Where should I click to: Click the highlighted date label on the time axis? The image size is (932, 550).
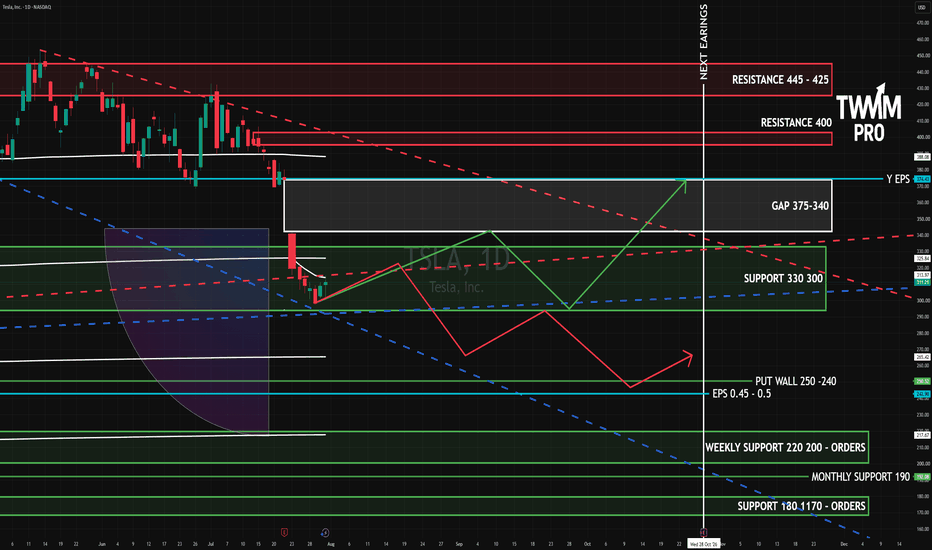(x=704, y=544)
